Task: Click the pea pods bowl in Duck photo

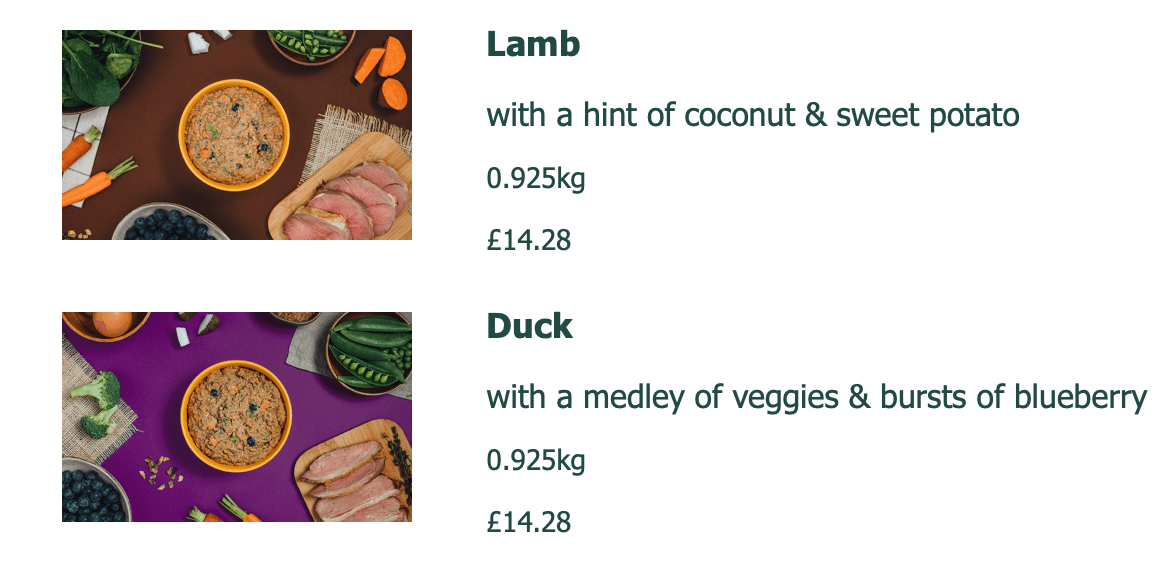Action: coord(368,352)
